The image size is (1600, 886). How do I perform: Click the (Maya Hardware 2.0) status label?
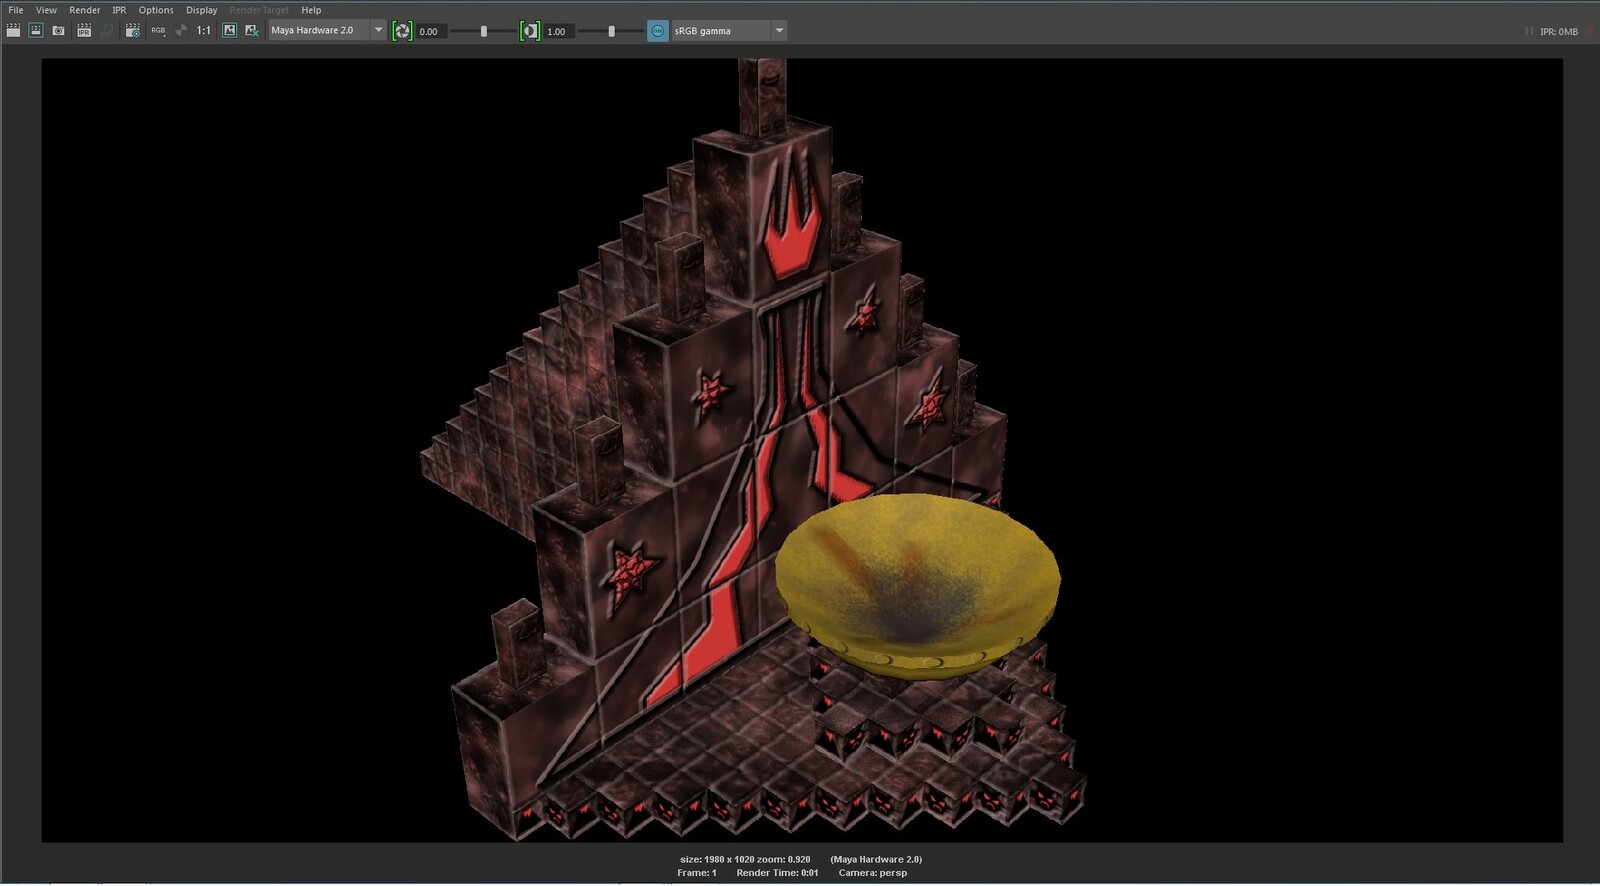click(x=876, y=859)
